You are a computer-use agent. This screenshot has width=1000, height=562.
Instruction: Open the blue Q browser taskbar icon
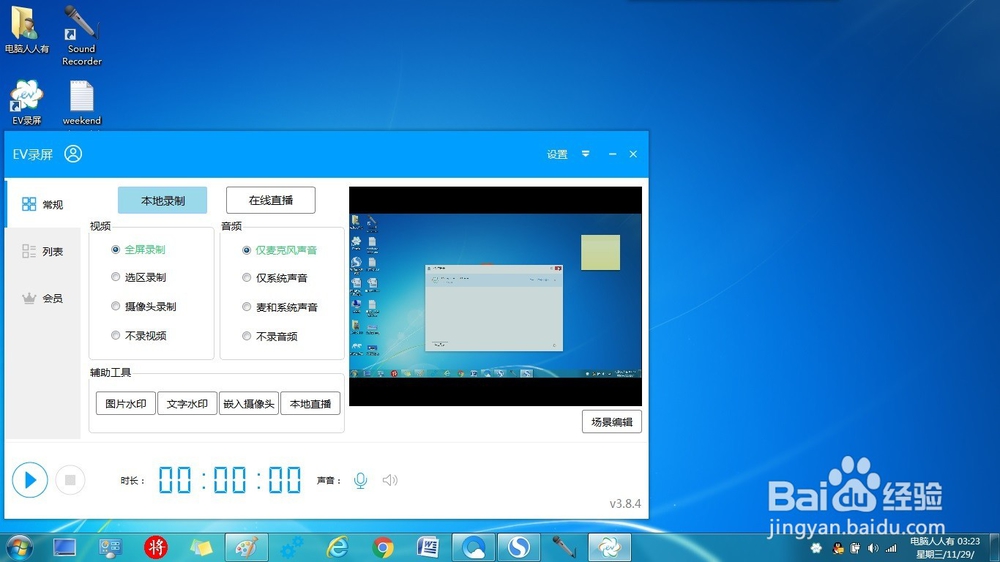pos(474,547)
